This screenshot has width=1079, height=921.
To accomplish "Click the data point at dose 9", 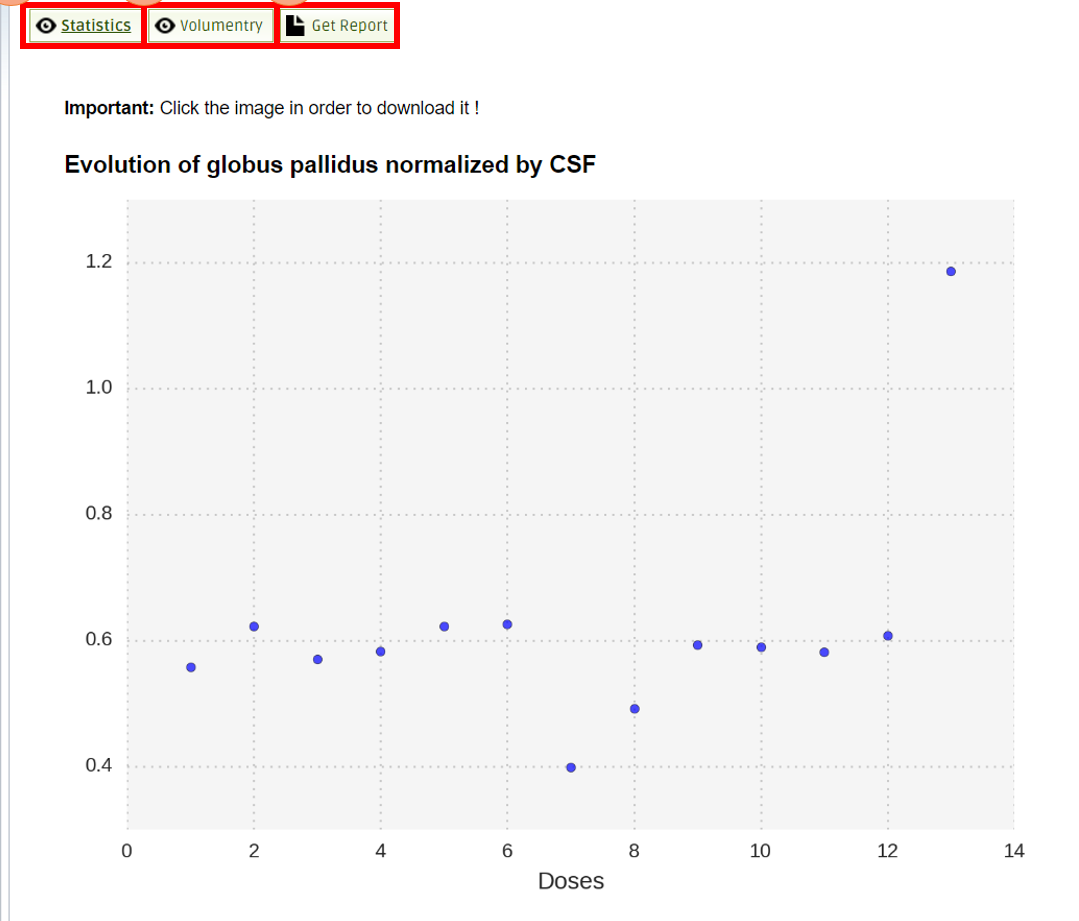I will click(698, 645).
